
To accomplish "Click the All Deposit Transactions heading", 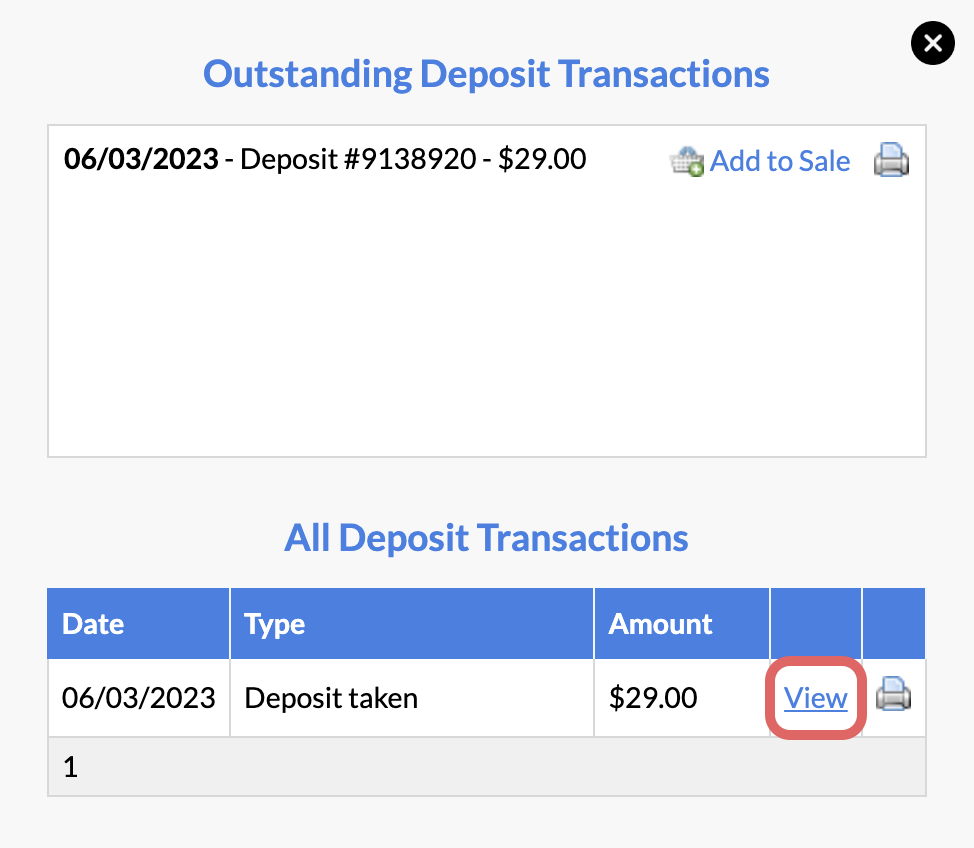I will (x=486, y=537).
